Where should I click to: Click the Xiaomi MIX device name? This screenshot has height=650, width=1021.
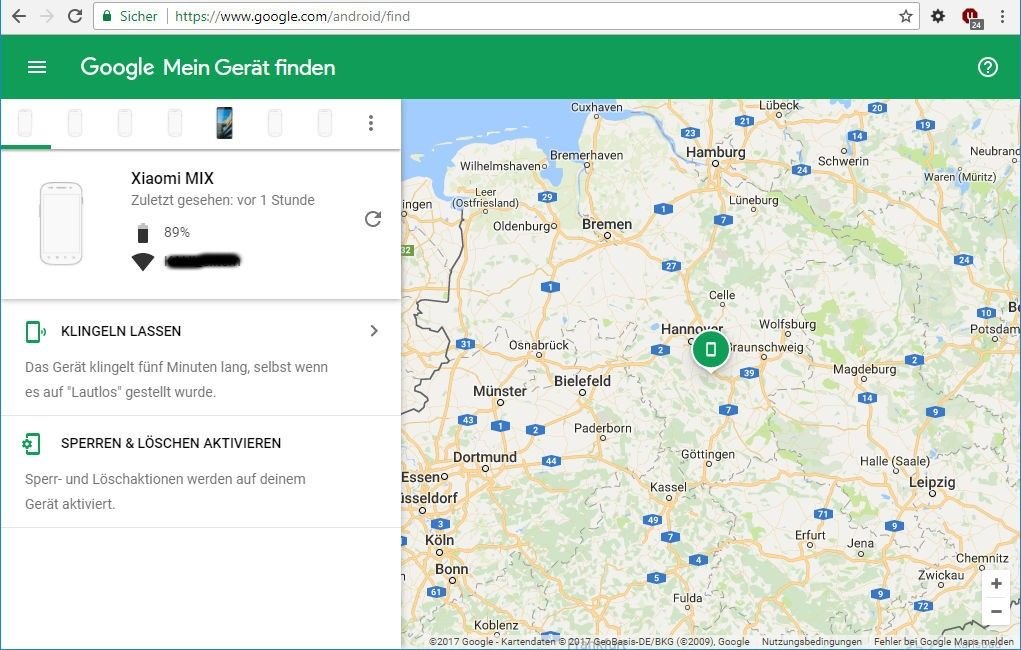(172, 178)
